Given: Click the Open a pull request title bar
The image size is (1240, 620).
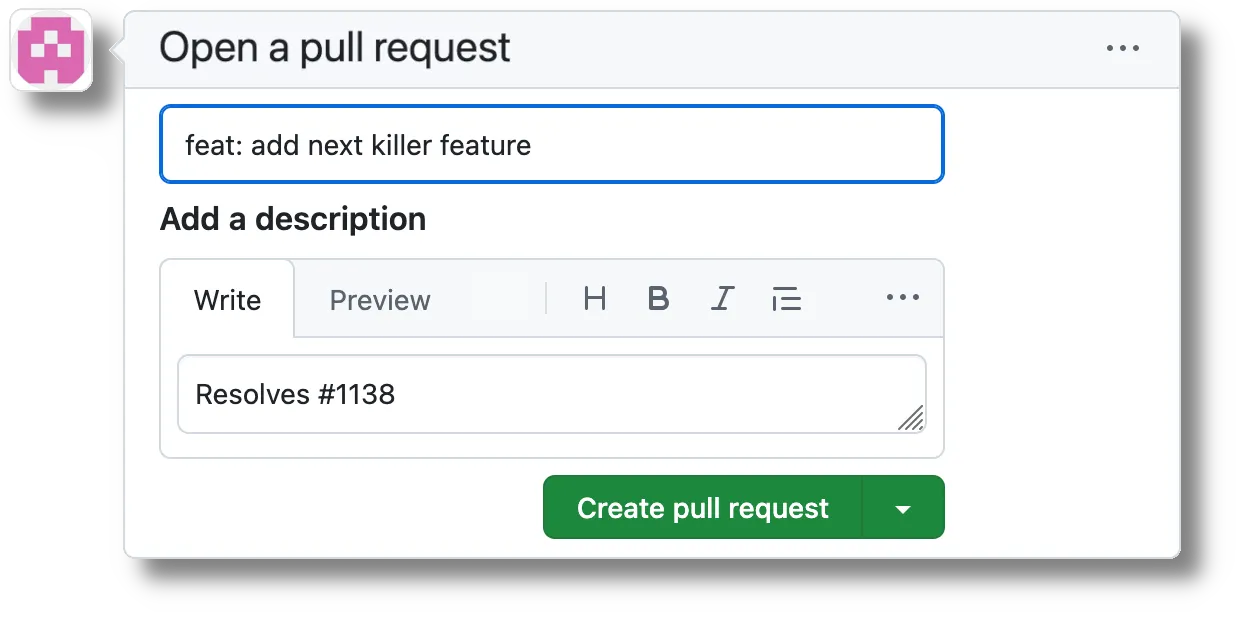Looking at the screenshot, I should click(336, 47).
